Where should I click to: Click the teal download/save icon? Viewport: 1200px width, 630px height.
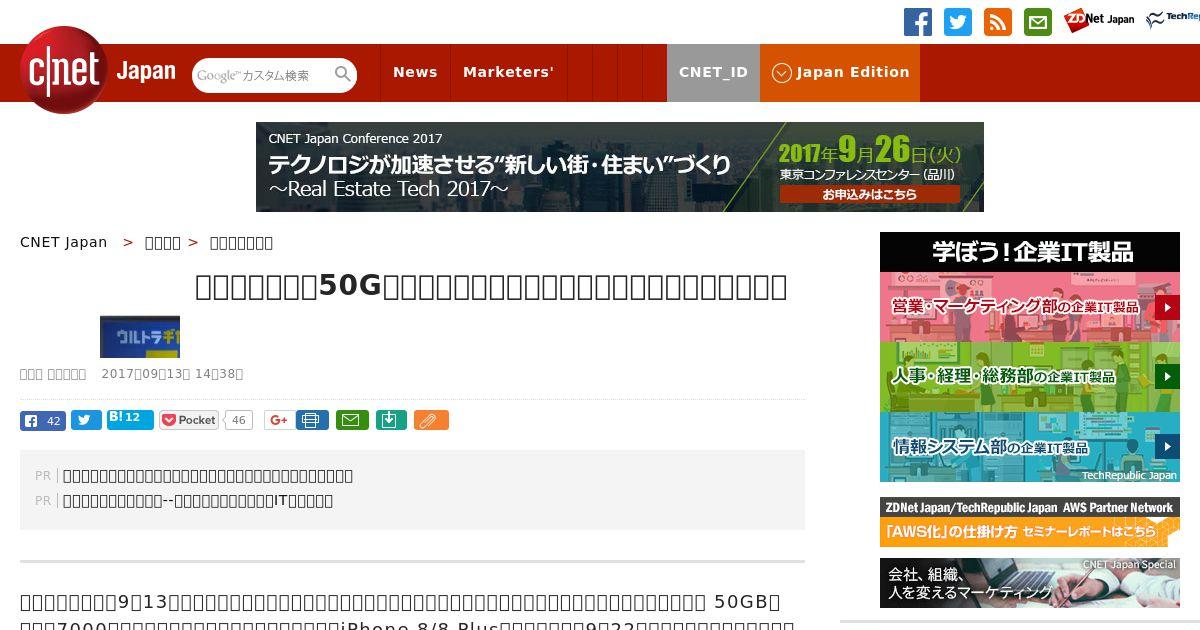coord(391,420)
